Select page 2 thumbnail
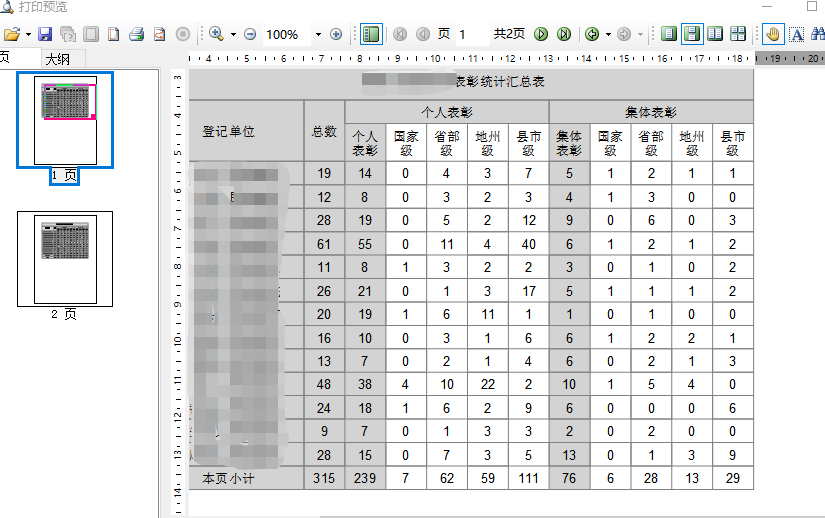This screenshot has width=825, height=518. point(65,259)
